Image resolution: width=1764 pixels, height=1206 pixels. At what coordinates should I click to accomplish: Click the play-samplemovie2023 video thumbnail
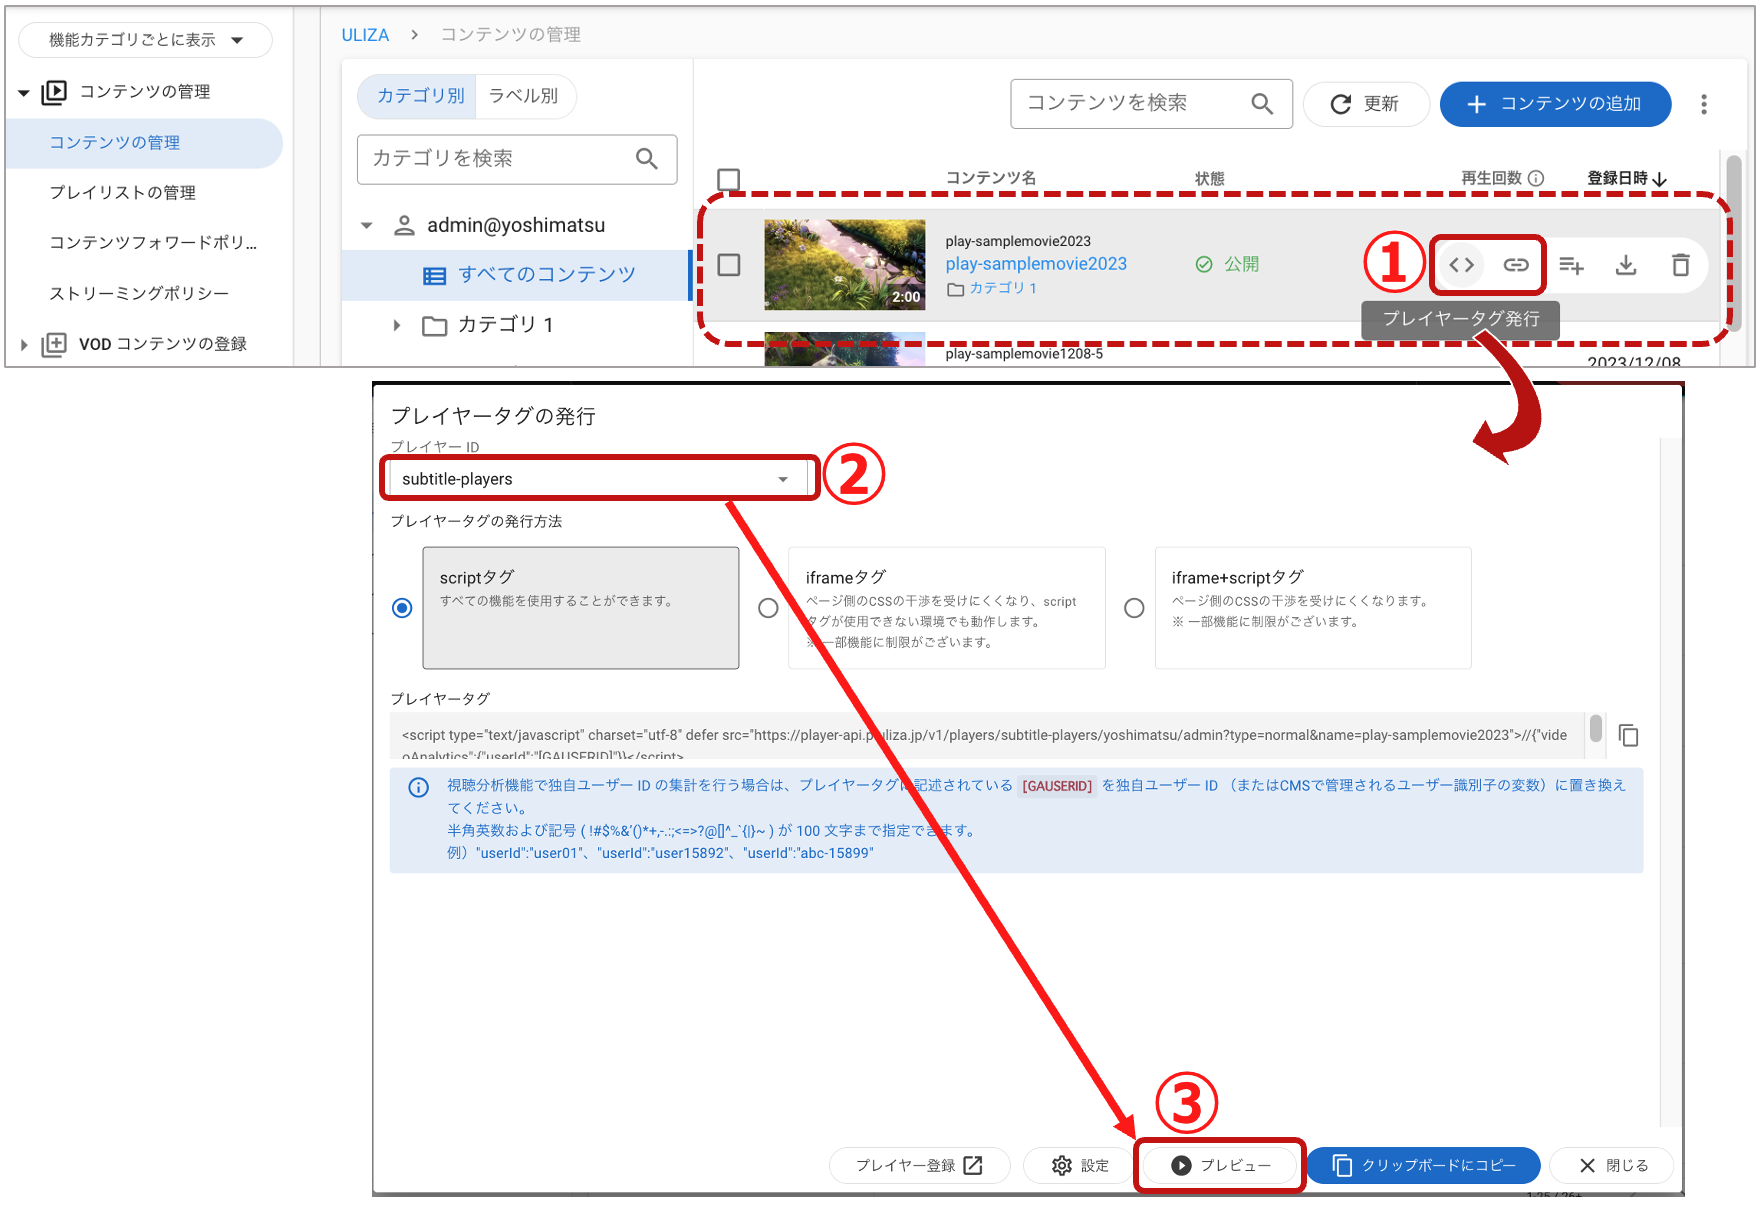pyautogui.click(x=845, y=265)
